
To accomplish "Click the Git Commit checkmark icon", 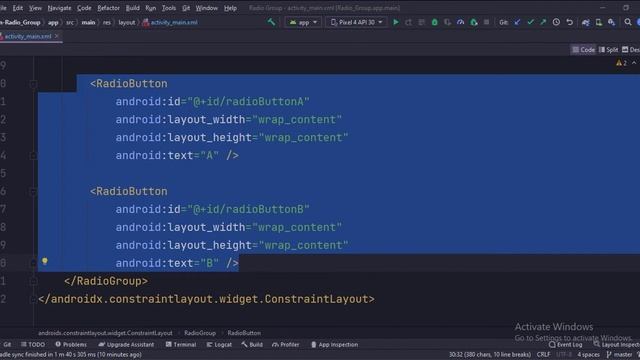I will tap(530, 22).
